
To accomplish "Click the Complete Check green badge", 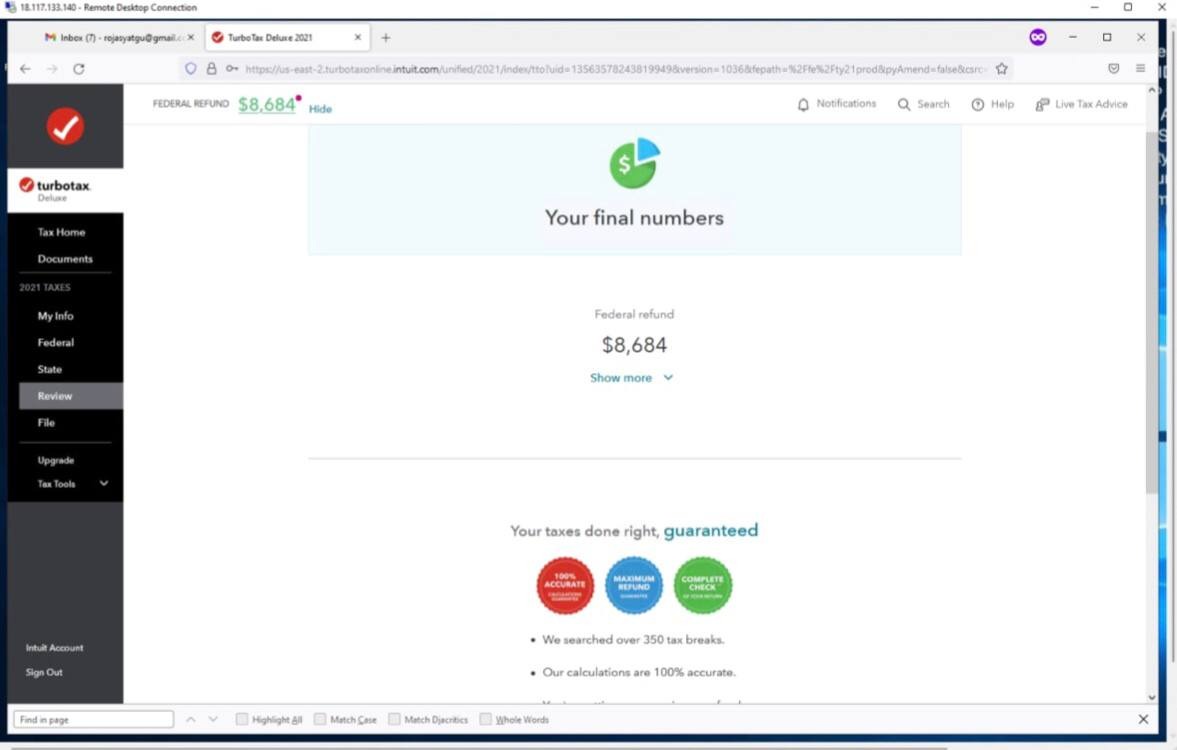I will point(703,586).
